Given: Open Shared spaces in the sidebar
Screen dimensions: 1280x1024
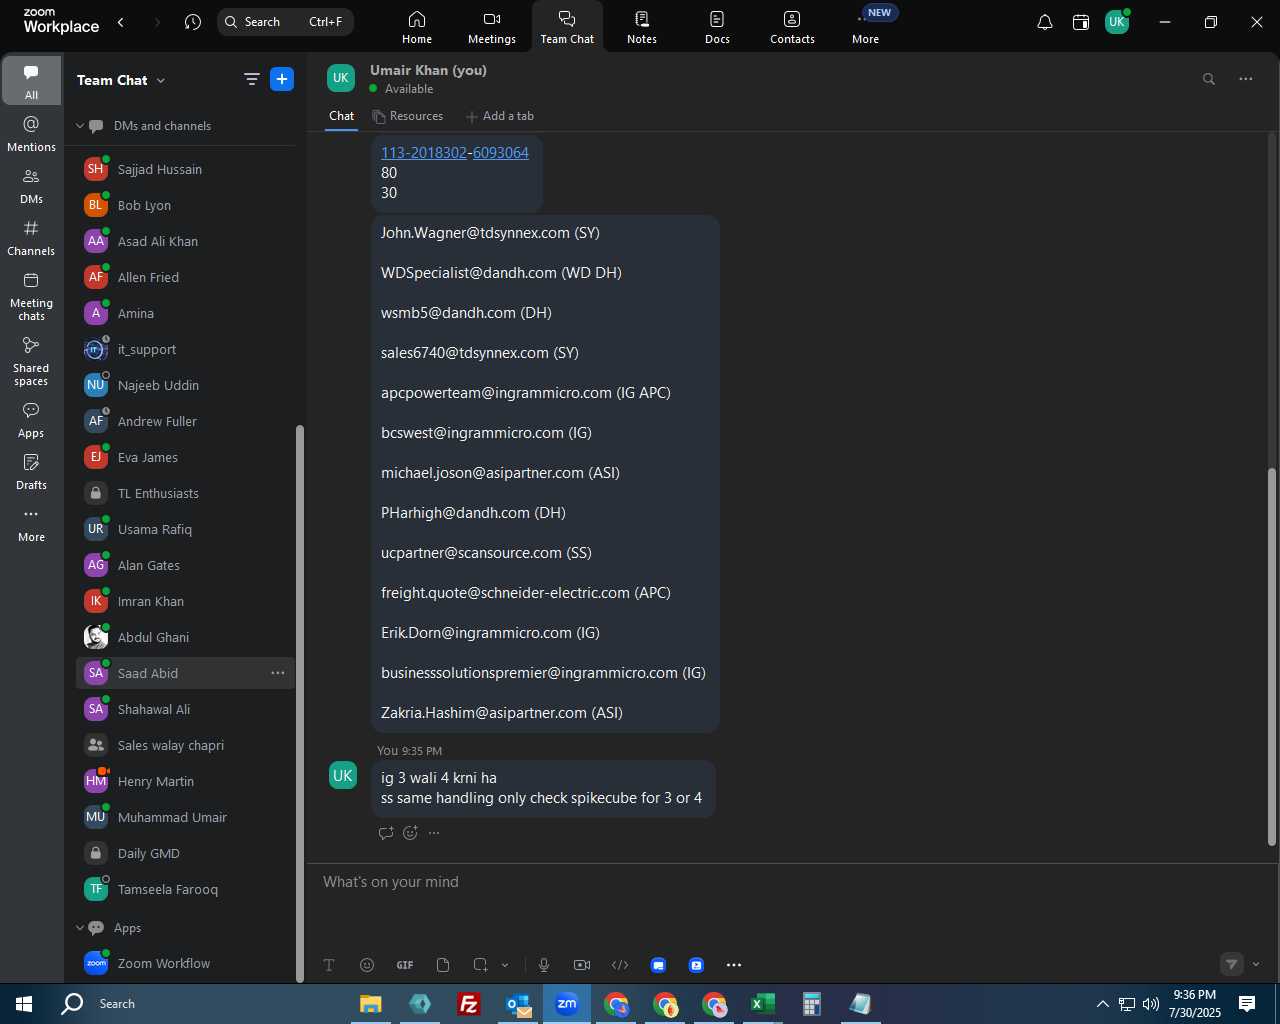Looking at the screenshot, I should coord(31,361).
